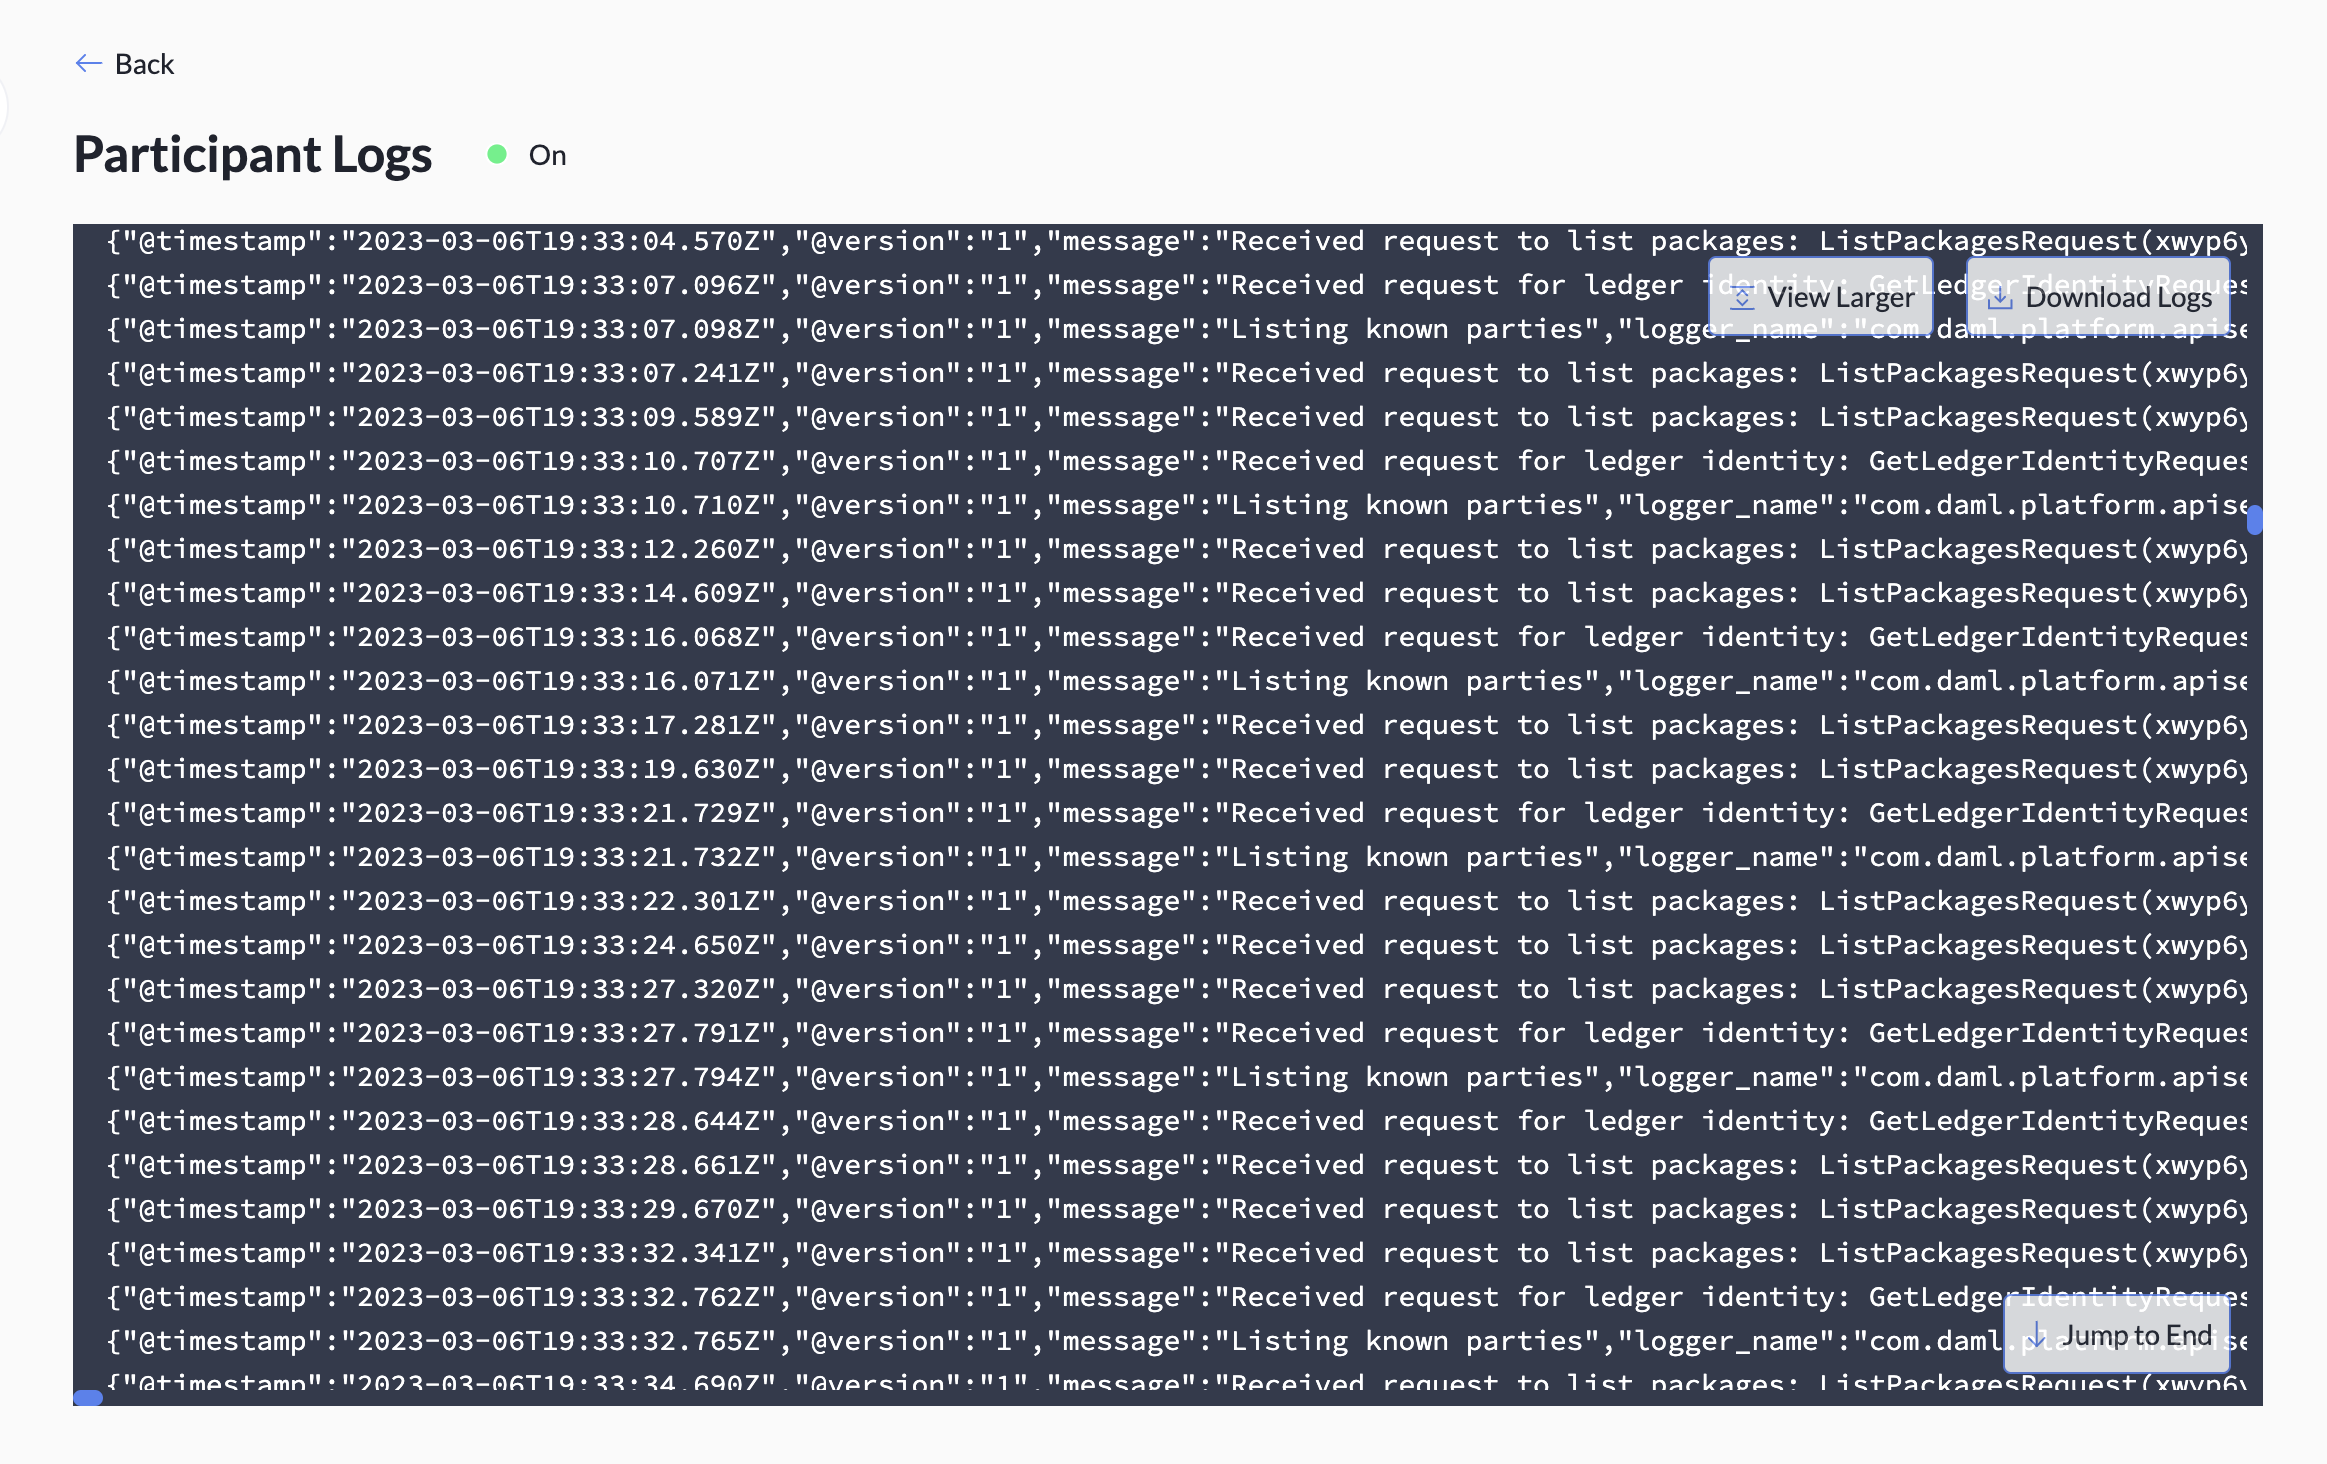Click the back arrow icon

tap(88, 63)
